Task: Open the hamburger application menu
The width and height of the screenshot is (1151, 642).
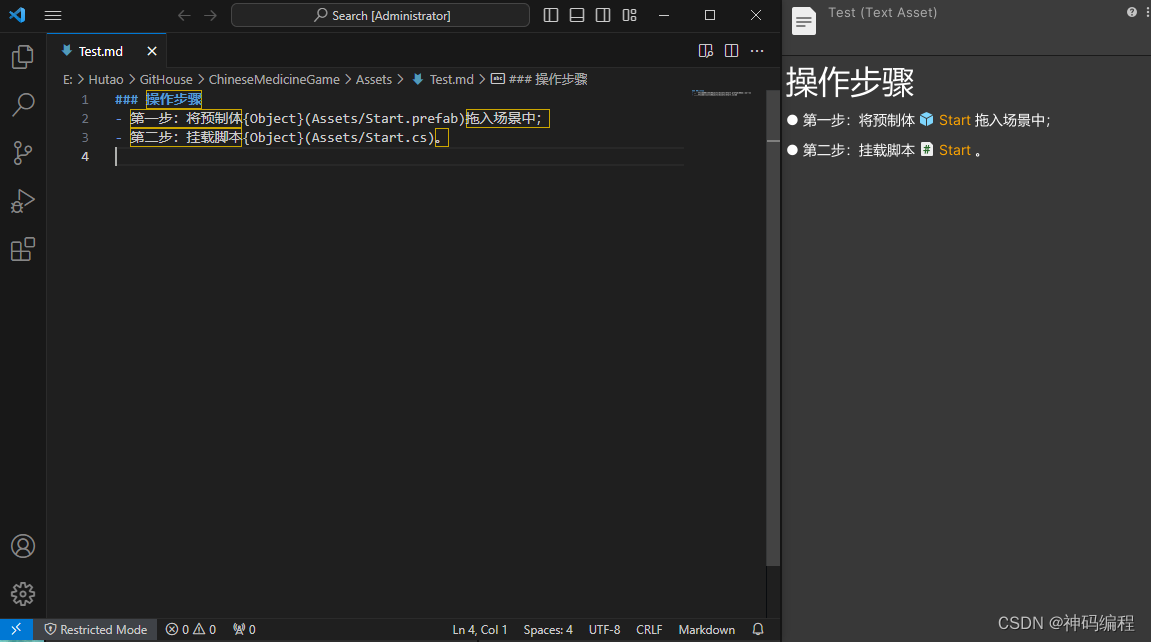Action: pyautogui.click(x=53, y=15)
